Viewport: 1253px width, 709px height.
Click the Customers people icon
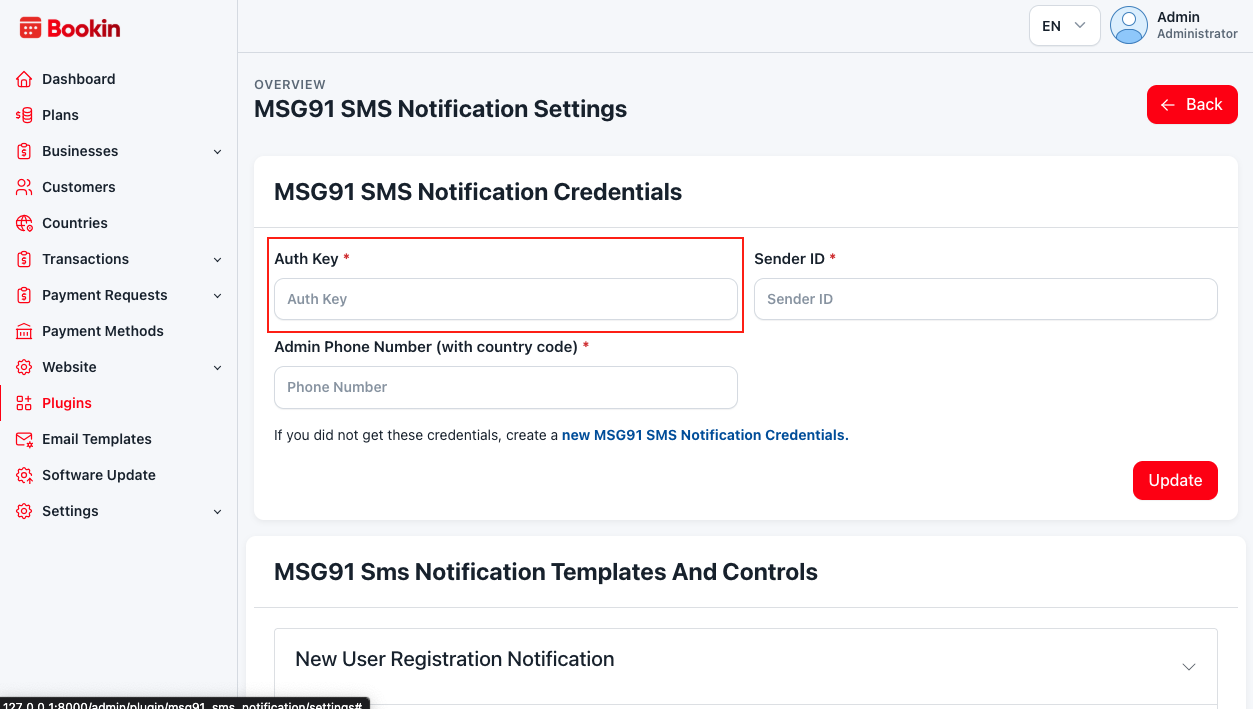(x=24, y=187)
